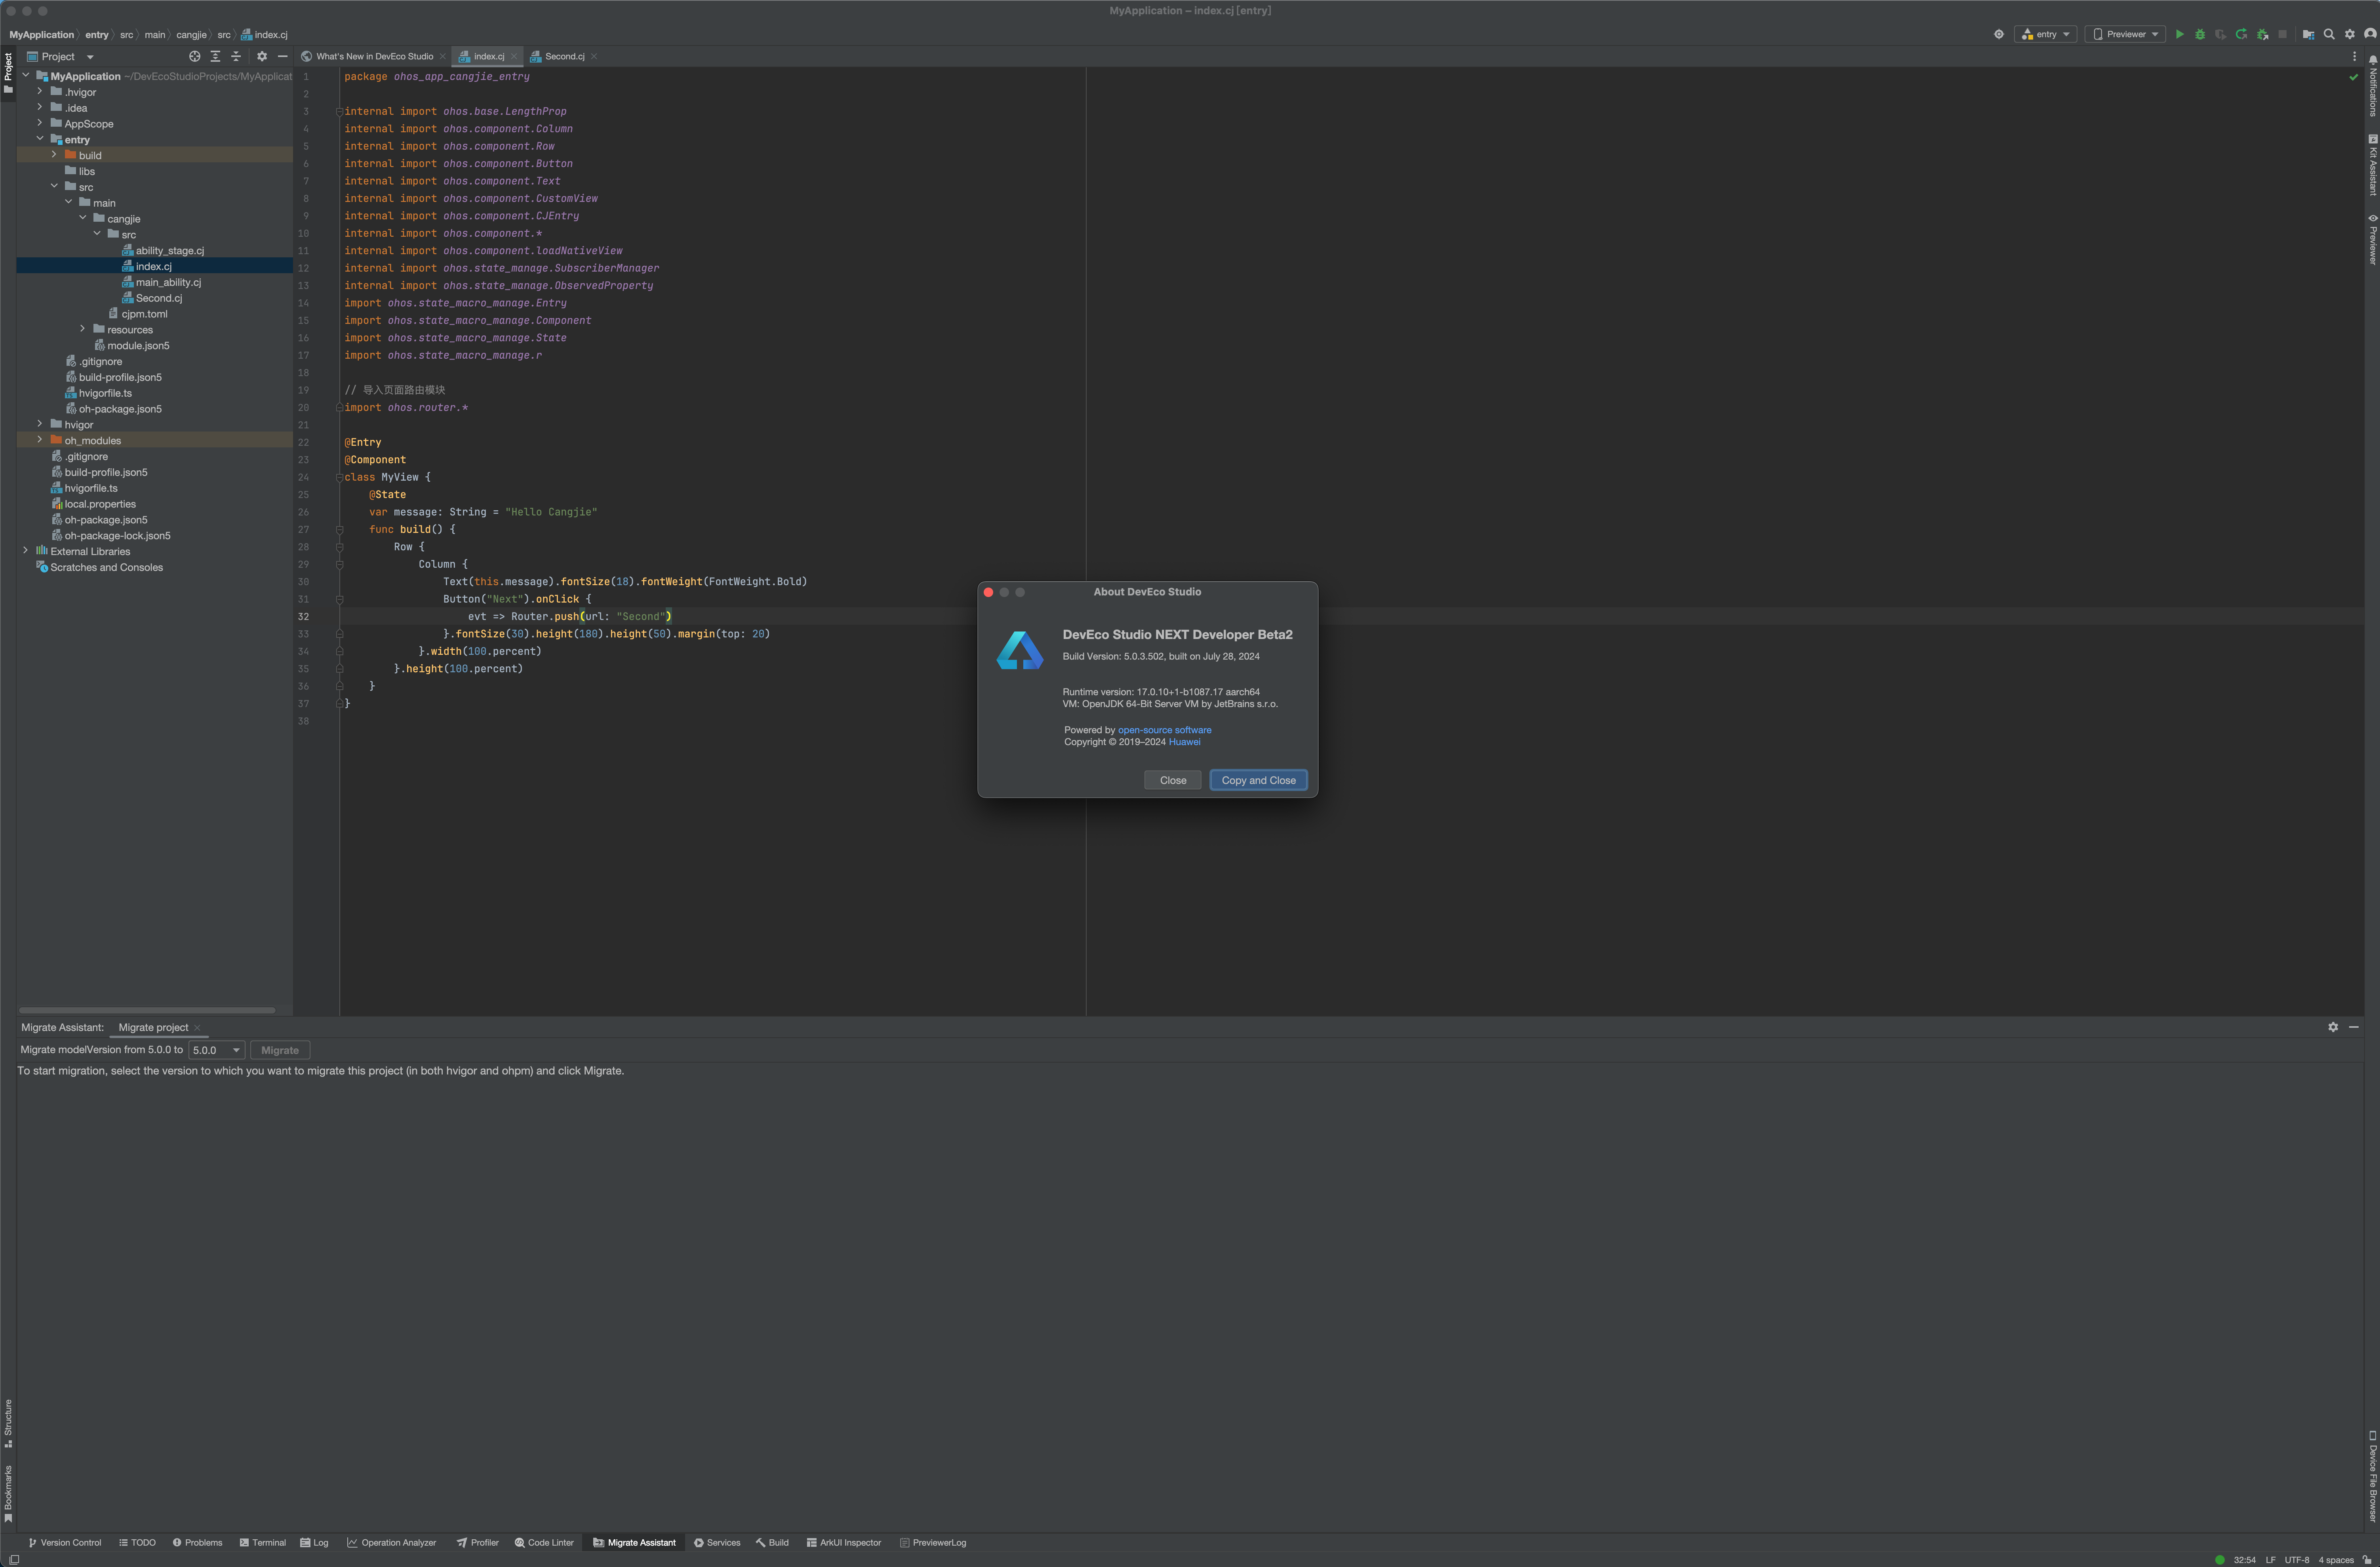This screenshot has height=1567, width=2380.
Task: Open the Bookmarks side panel
Action: 8,1494
